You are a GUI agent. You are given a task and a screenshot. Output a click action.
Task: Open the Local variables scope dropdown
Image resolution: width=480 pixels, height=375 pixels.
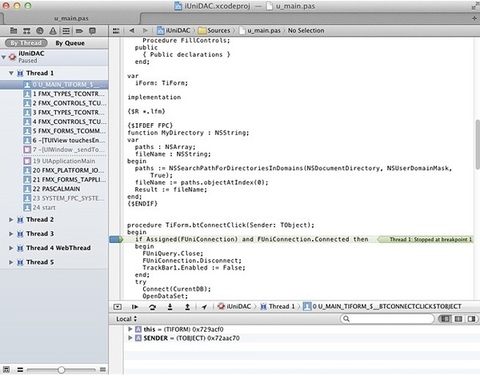click(x=126, y=319)
